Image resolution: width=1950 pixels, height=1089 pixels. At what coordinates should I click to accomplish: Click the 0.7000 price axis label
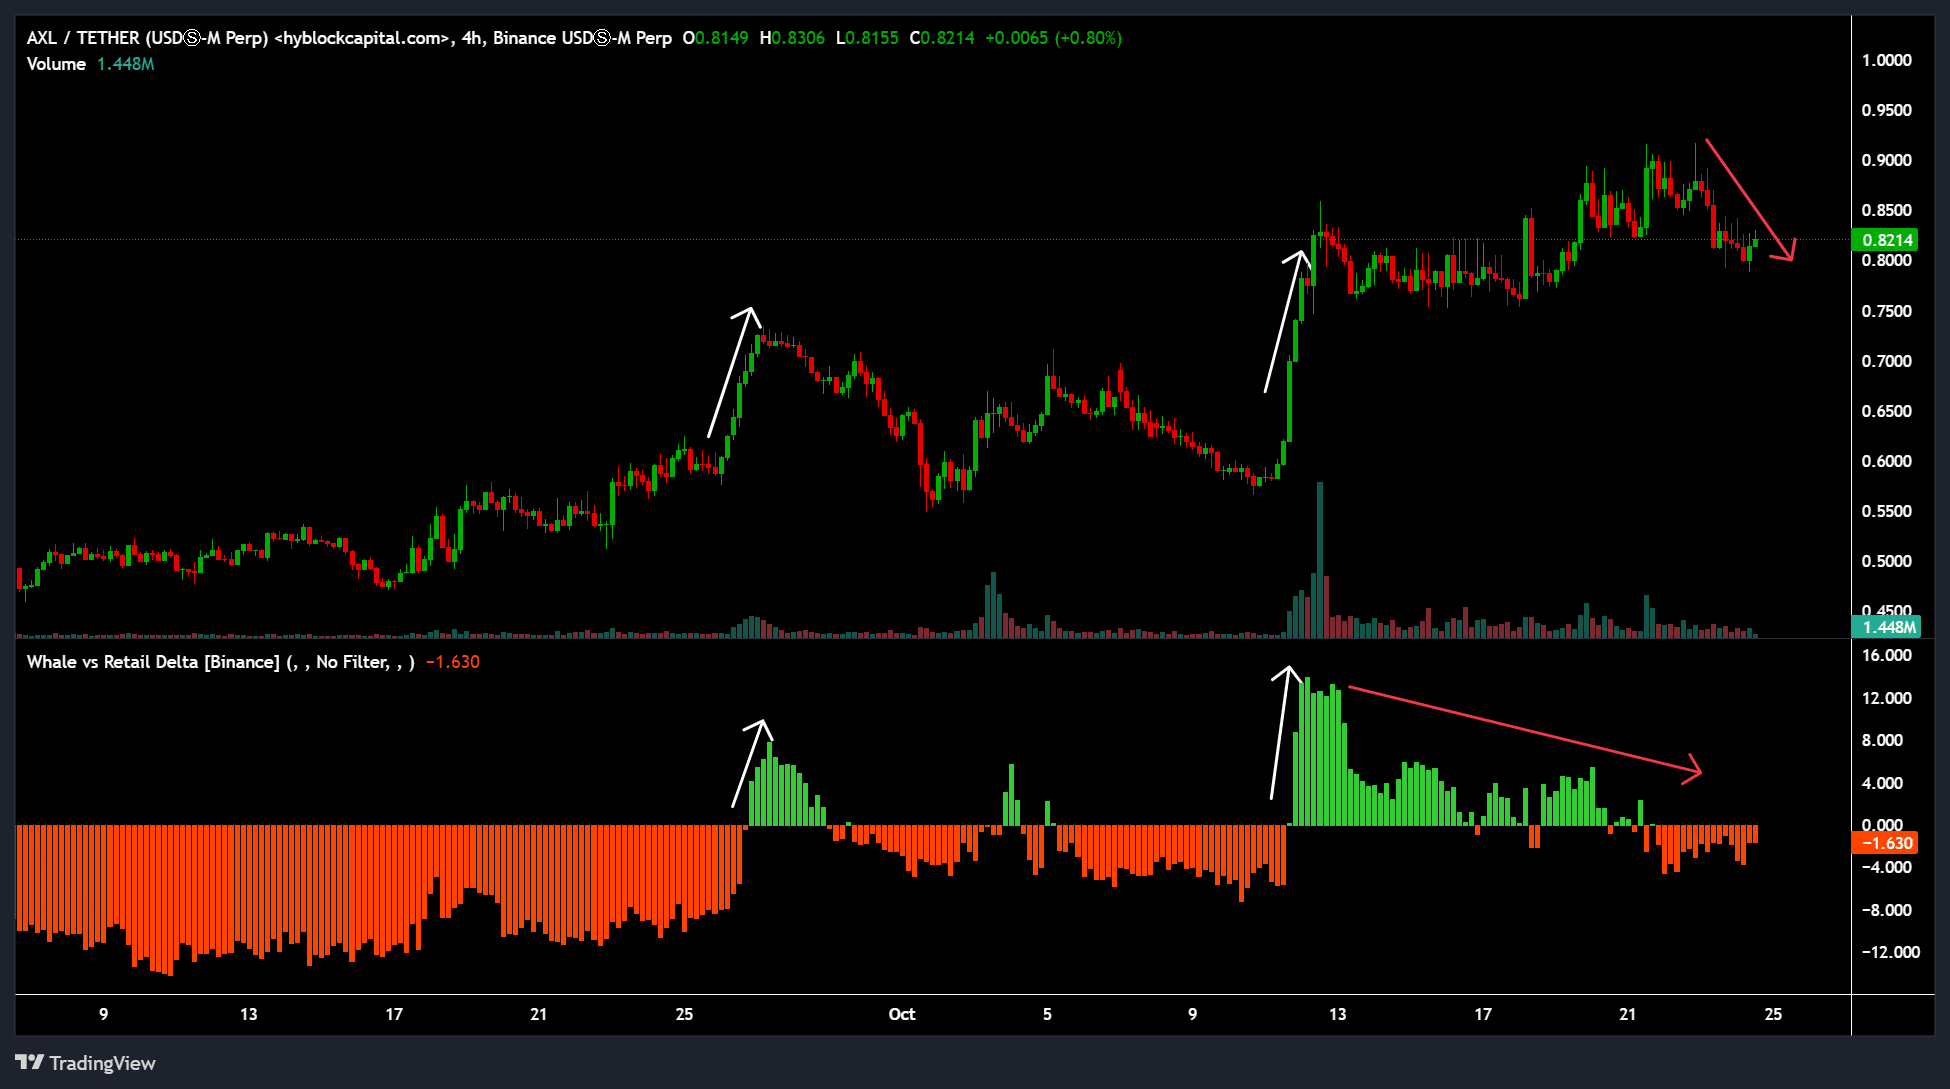pyautogui.click(x=1886, y=361)
